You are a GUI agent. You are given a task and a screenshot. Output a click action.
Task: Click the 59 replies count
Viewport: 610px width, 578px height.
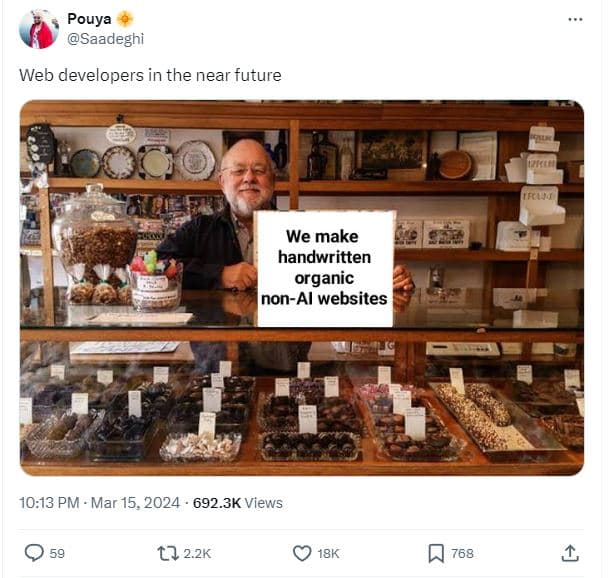pyautogui.click(x=57, y=553)
